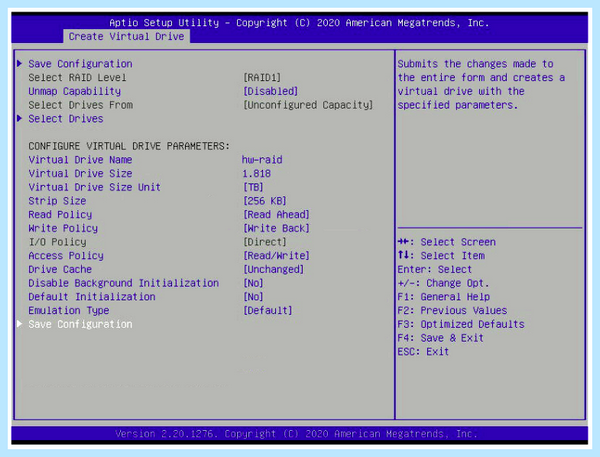Change the Read Policy Read Ahead value
This screenshot has height=457, width=600.
pyautogui.click(x=276, y=214)
